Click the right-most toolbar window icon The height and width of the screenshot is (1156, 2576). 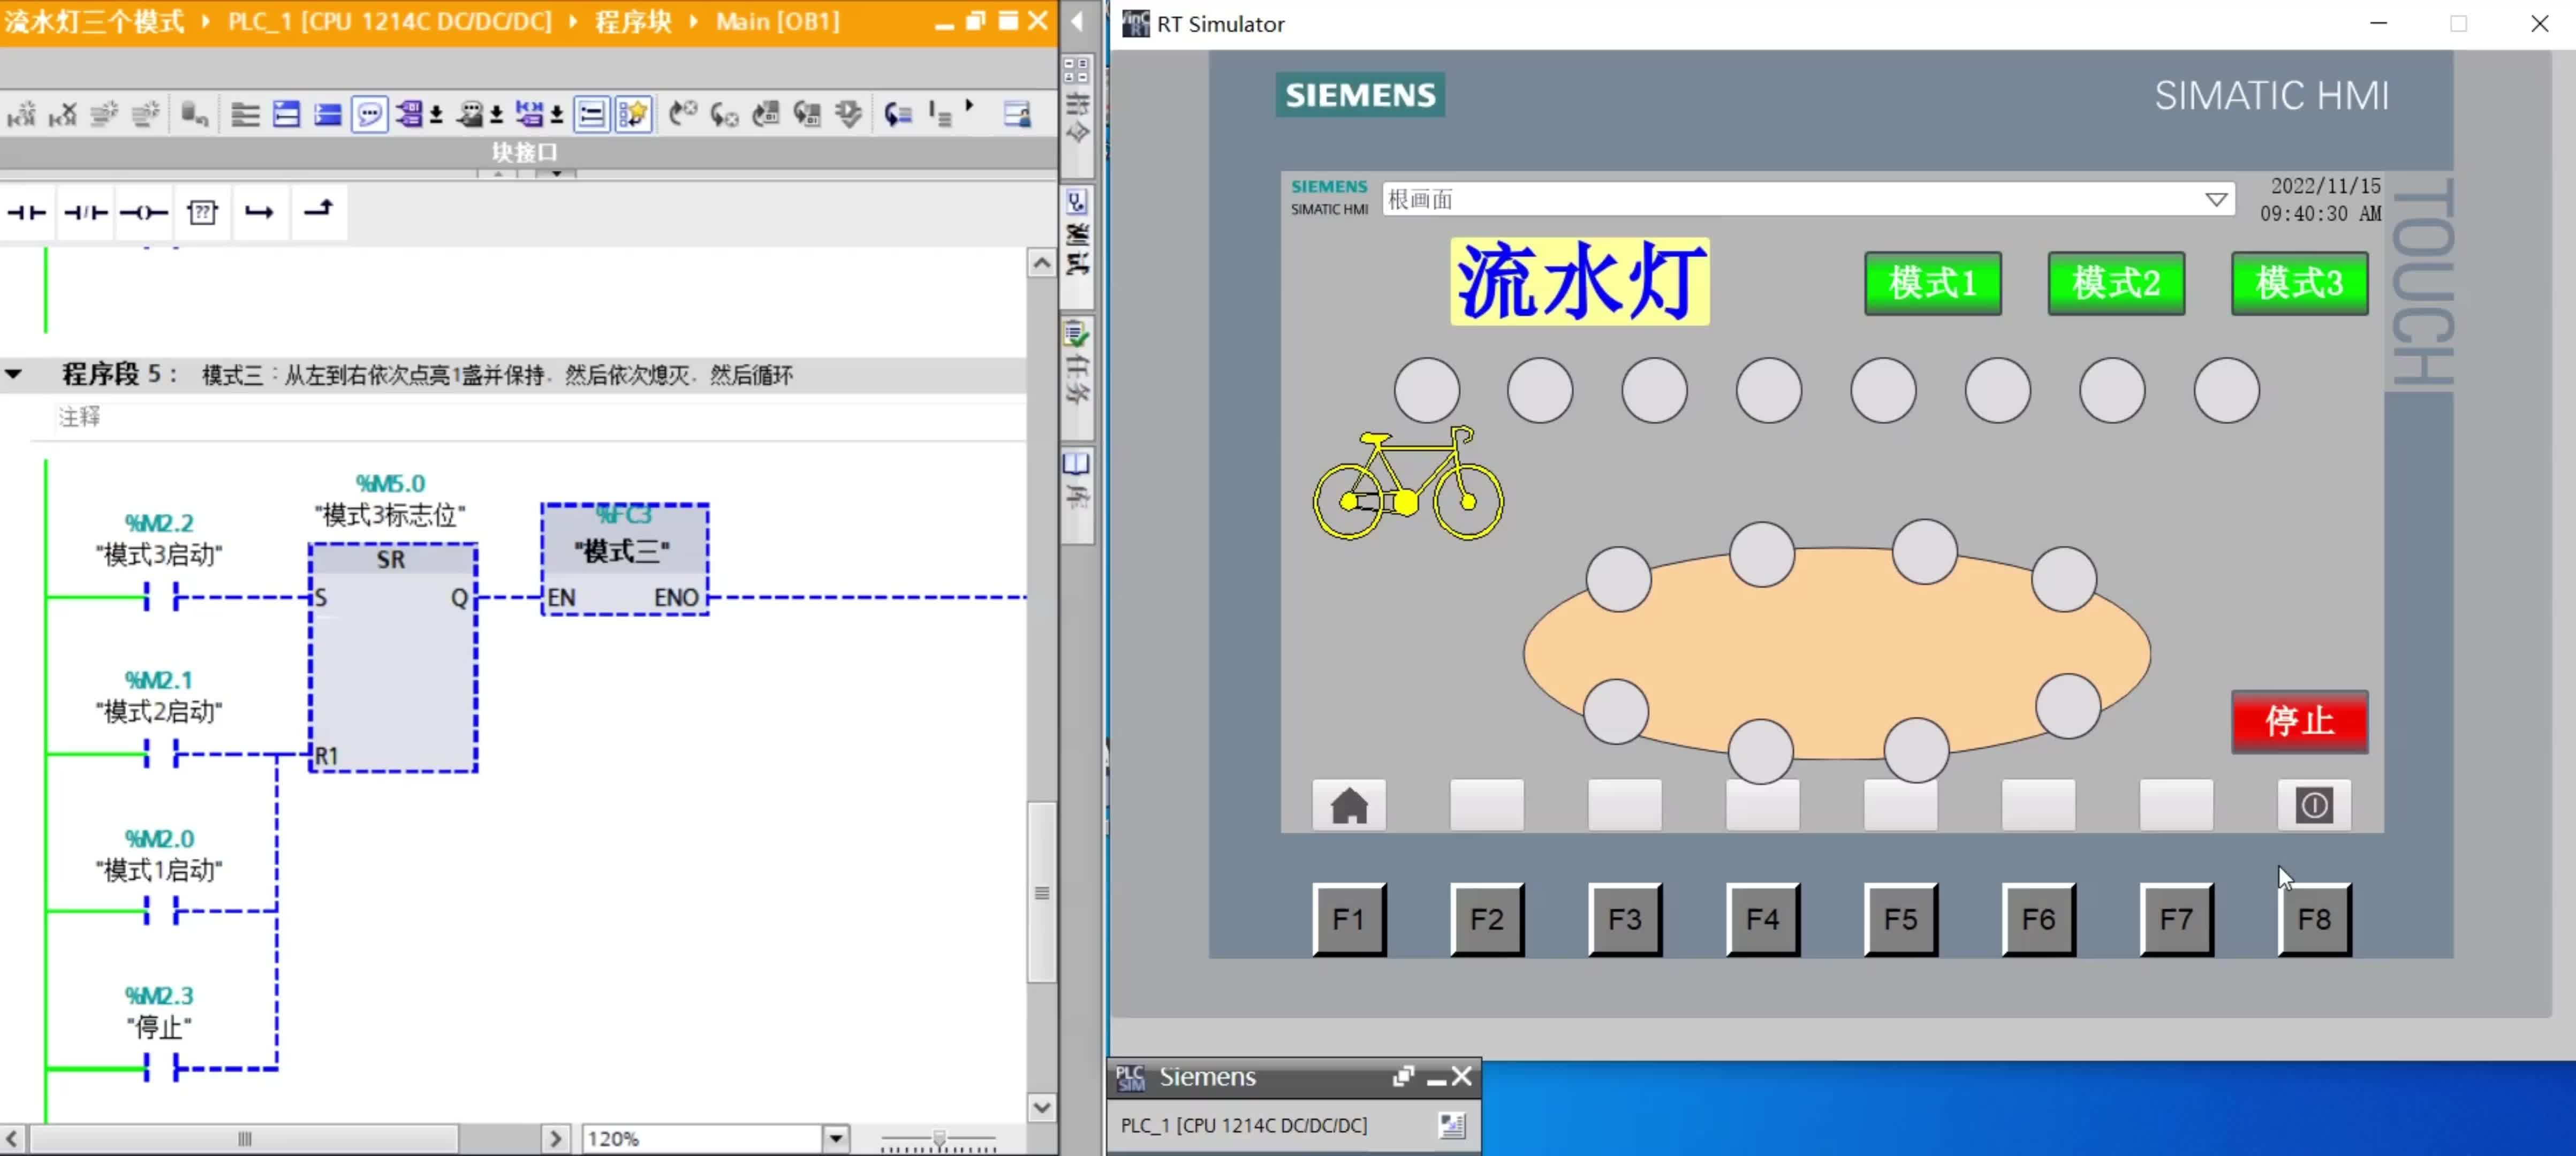(x=1017, y=115)
